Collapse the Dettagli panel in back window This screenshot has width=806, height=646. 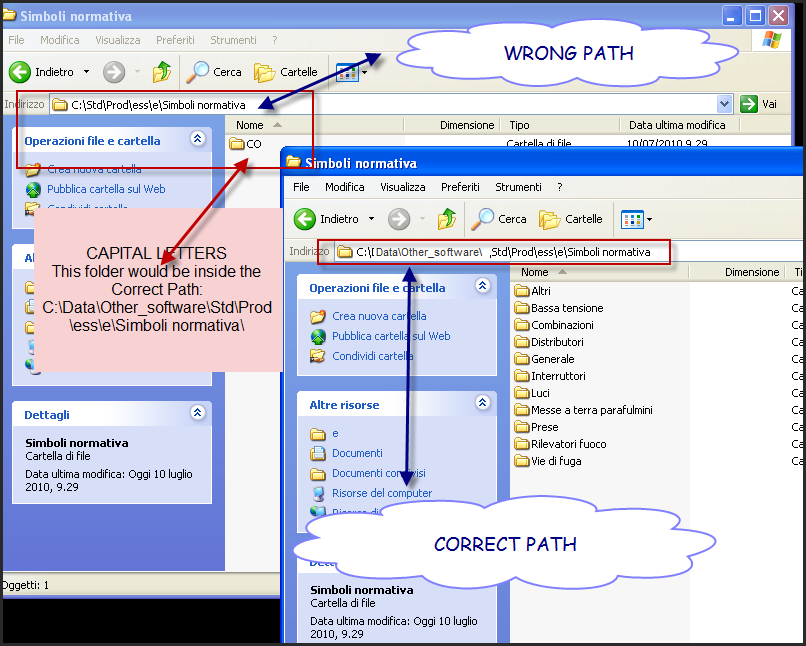[197, 414]
